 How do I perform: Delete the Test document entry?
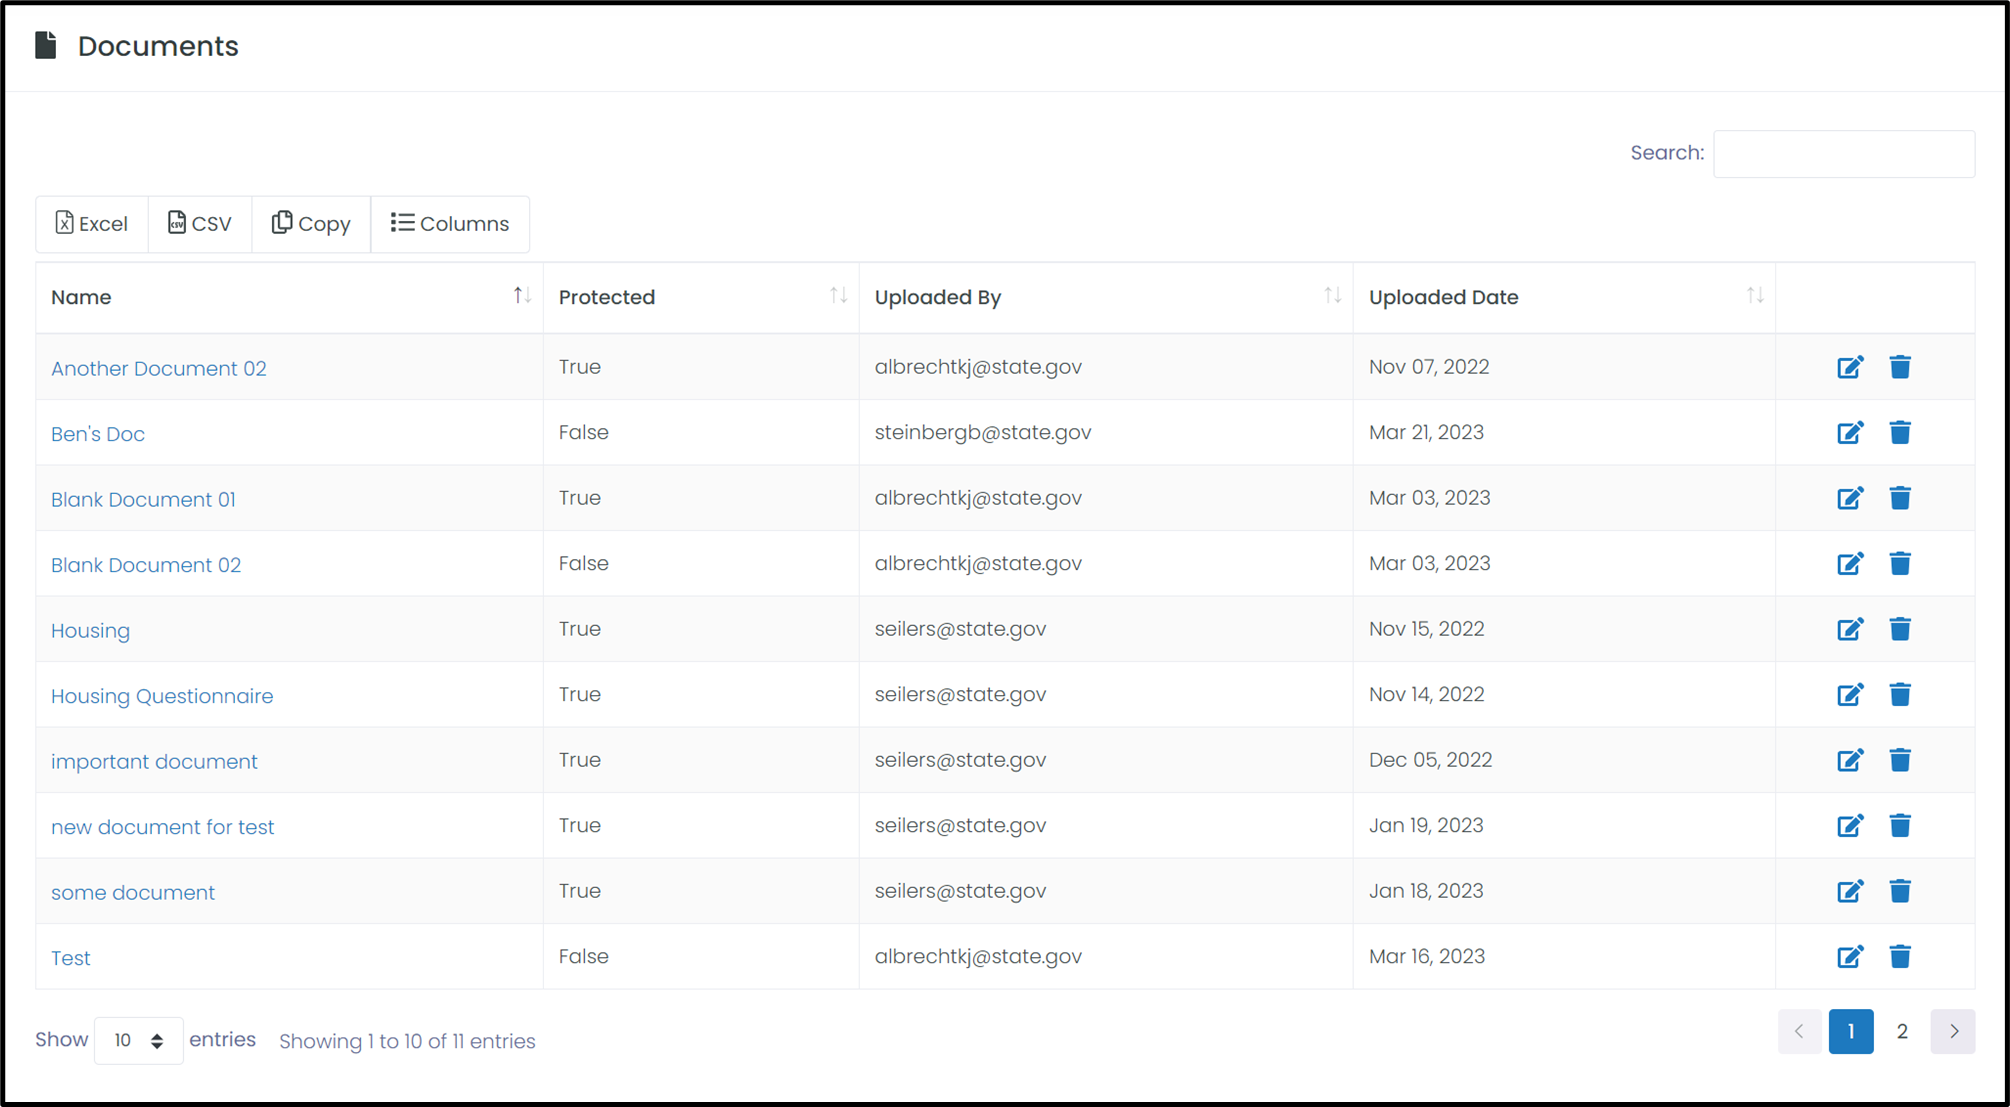[1900, 957]
